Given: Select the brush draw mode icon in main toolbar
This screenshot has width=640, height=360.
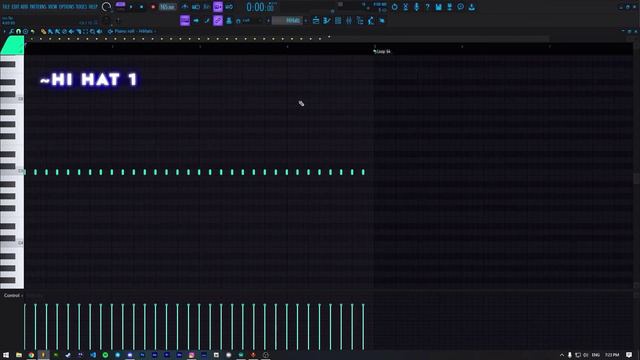Looking at the screenshot, I should (x=207, y=20).
